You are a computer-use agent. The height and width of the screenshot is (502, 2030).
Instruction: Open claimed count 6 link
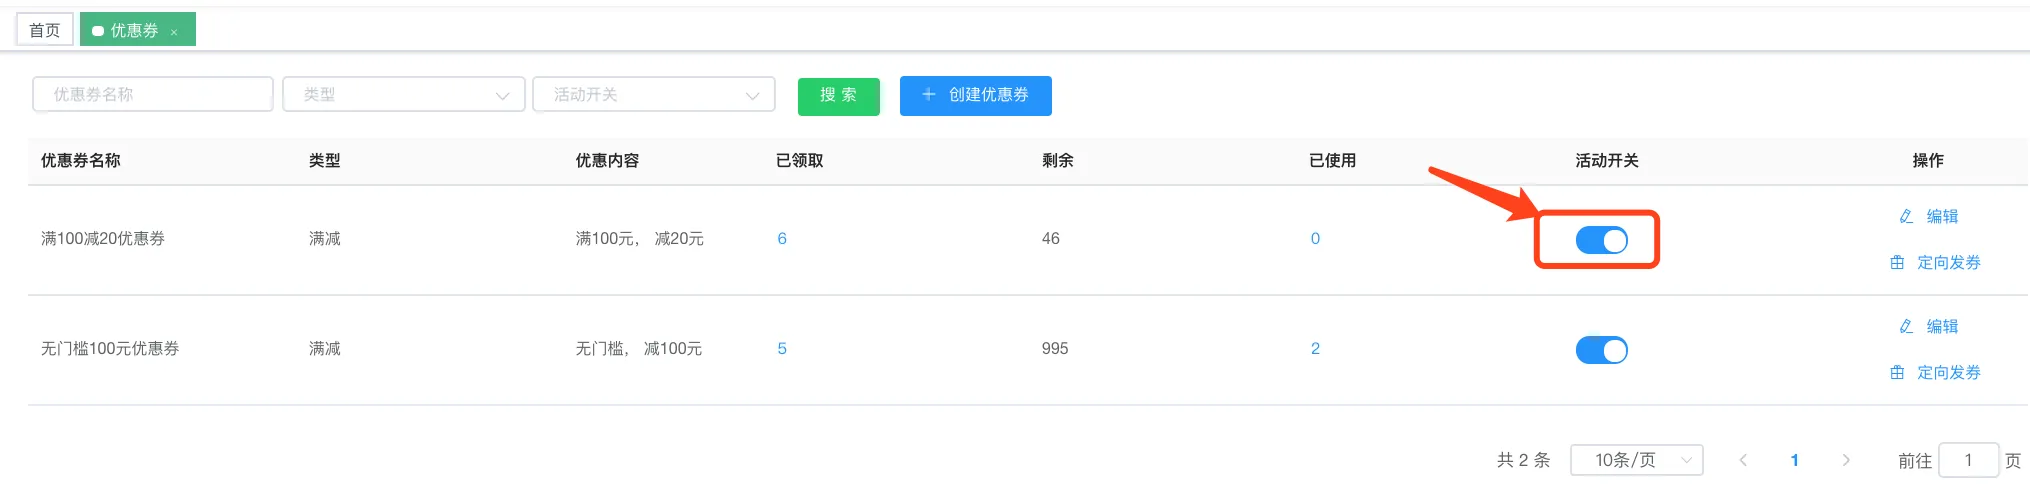[782, 238]
